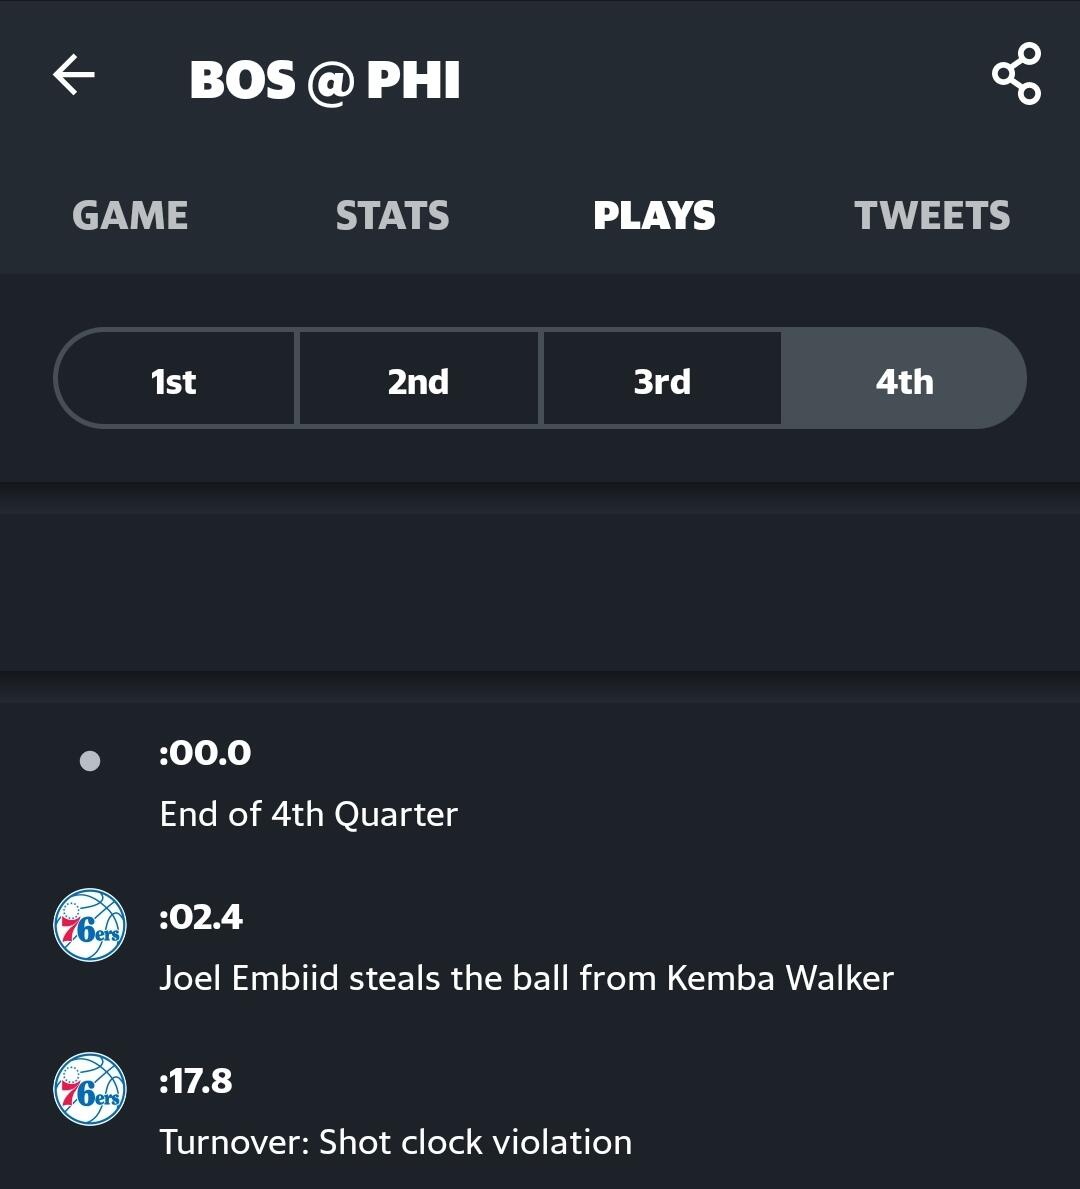1080x1189 pixels.
Task: Select the 1st quarter segment
Action: (175, 378)
